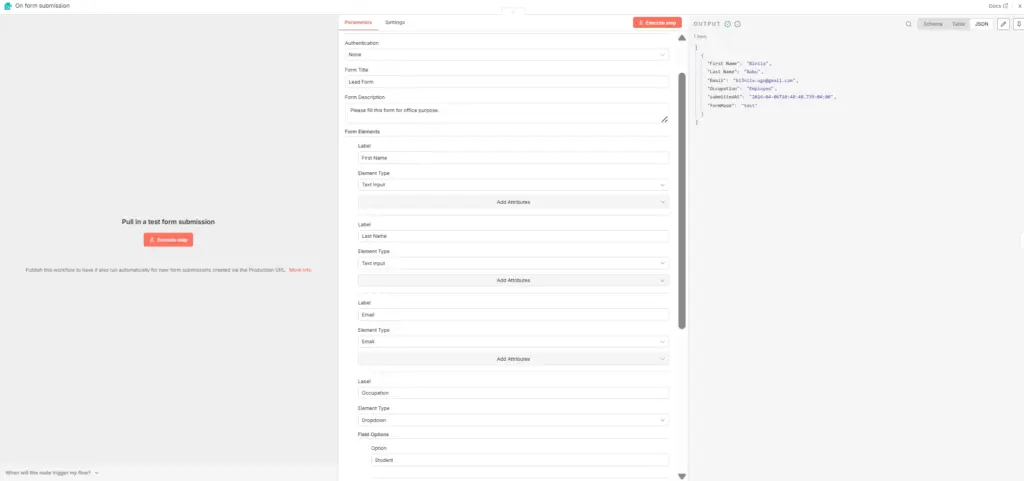Open Element Type dropdown showing Dropdown
The width and height of the screenshot is (1024, 481).
point(513,420)
